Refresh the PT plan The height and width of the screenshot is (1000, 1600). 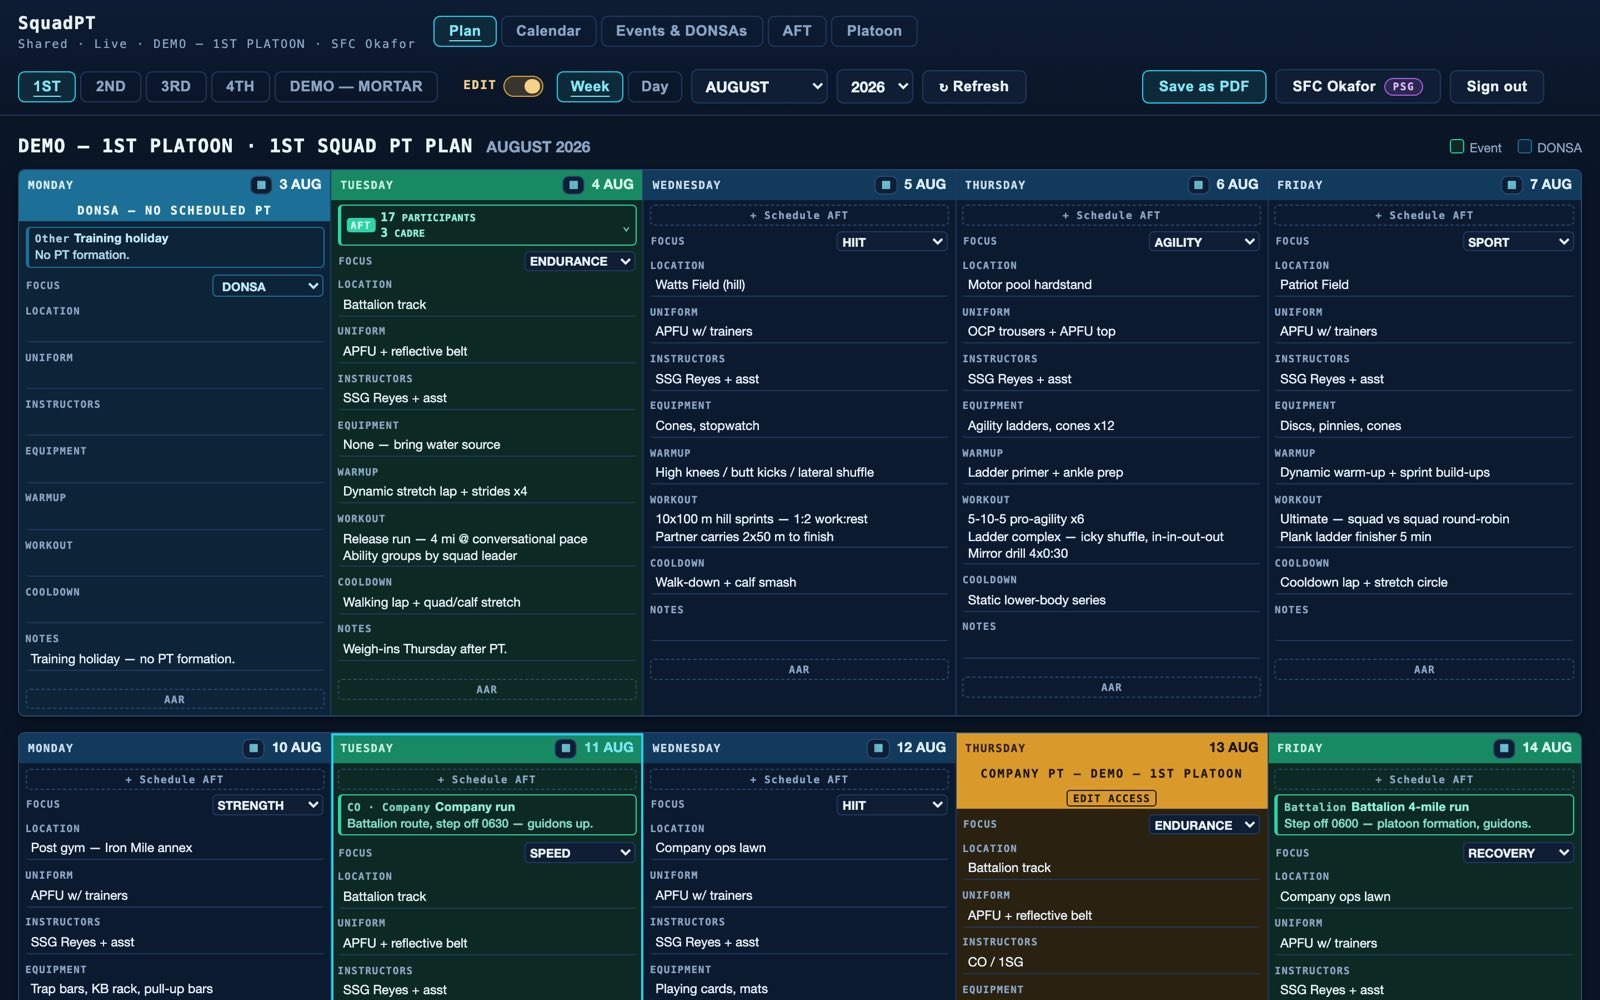(x=974, y=87)
